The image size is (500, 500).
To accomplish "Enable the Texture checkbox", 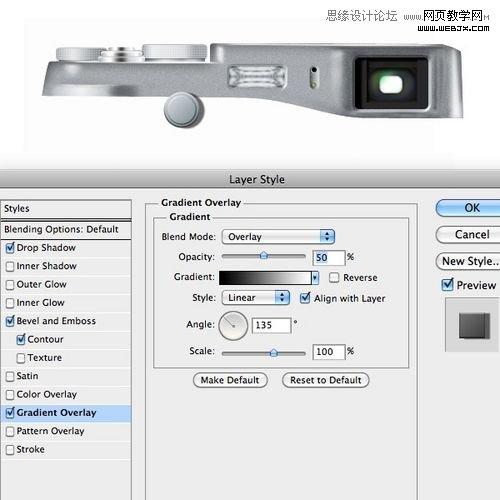I will (x=21, y=358).
